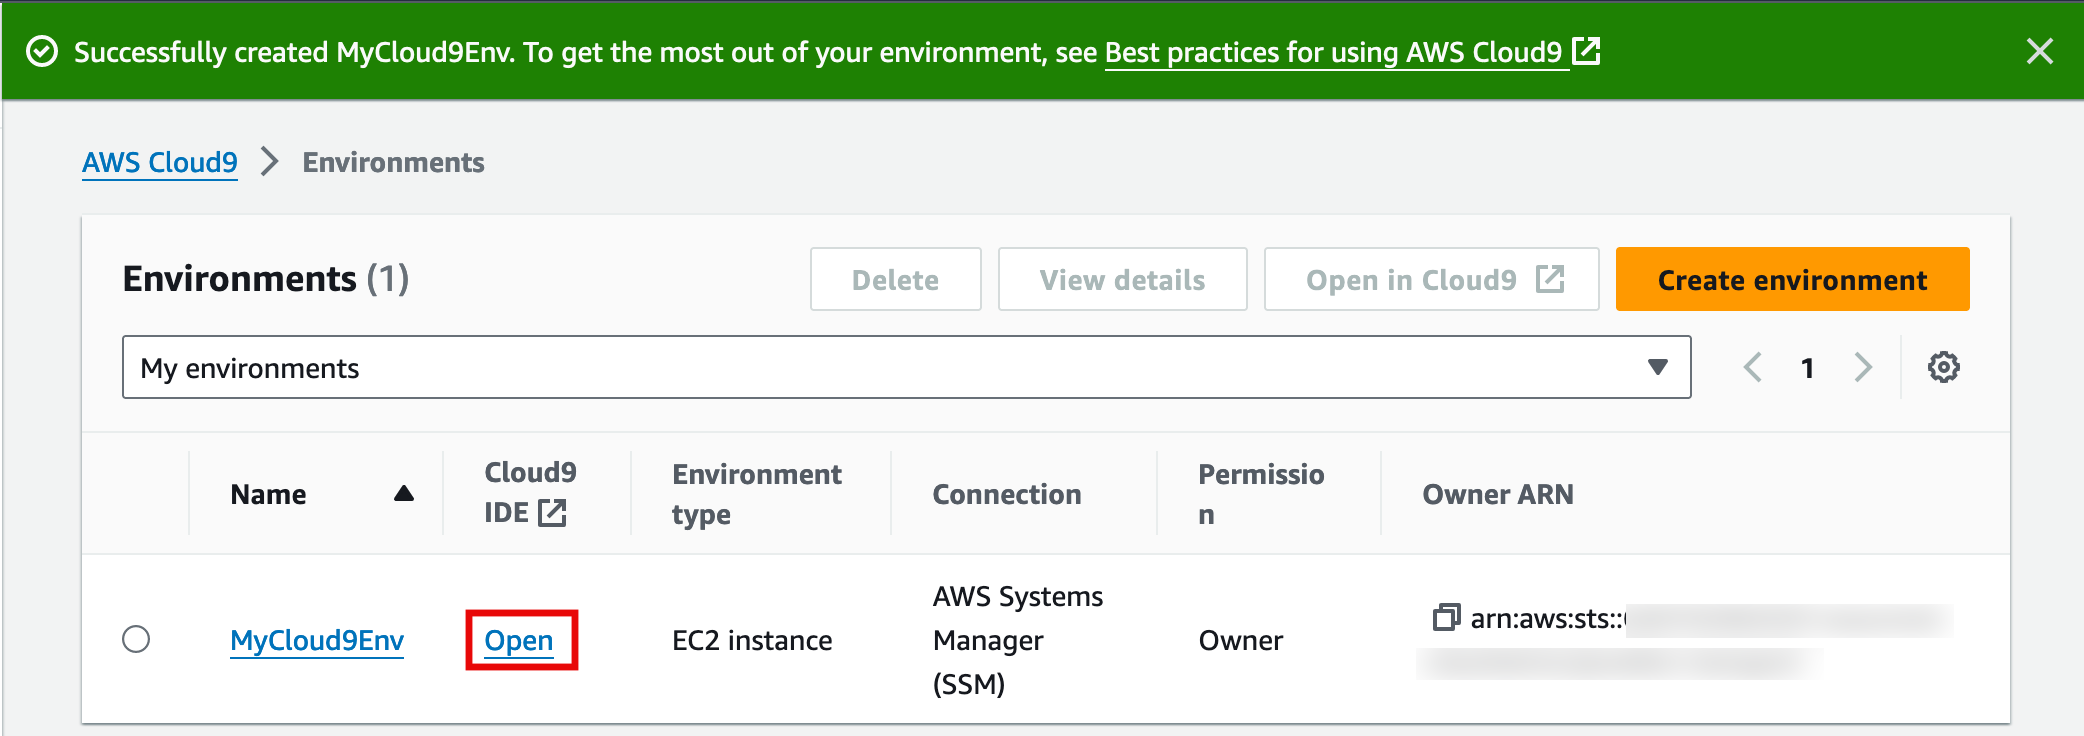Click the Environment type column header
This screenshot has height=736, width=2084.
tap(757, 494)
